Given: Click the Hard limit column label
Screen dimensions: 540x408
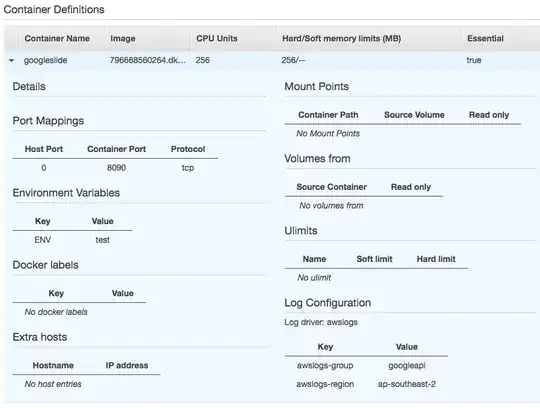Looking at the screenshot, I should (436, 259).
